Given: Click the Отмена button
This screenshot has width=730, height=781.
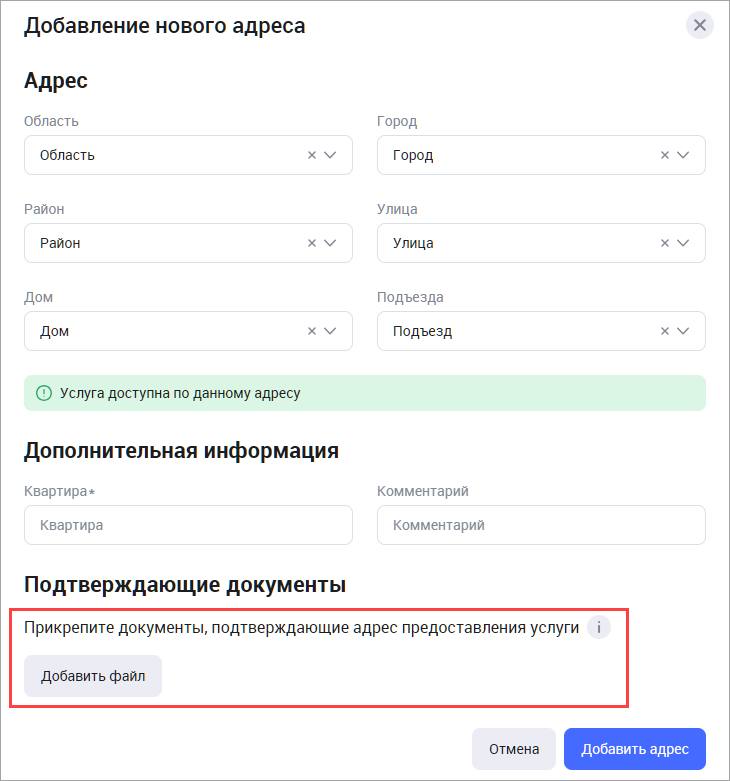Looking at the screenshot, I should coord(514,749).
